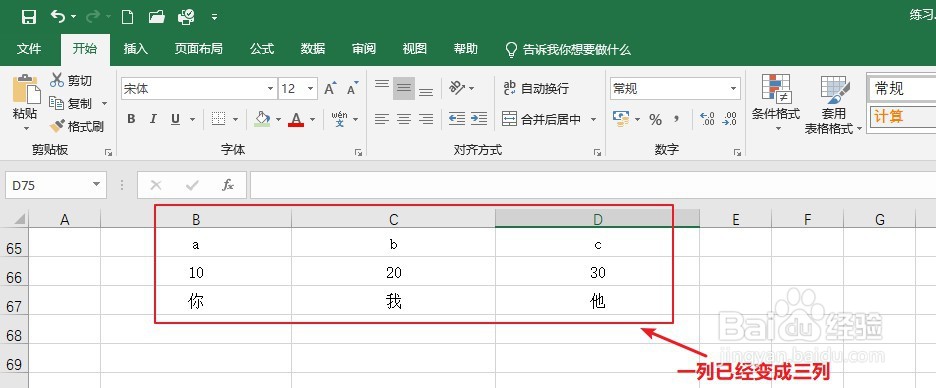This screenshot has height=388, width=936.
Task: Open 条件格式 conditional formatting
Action: [776, 103]
